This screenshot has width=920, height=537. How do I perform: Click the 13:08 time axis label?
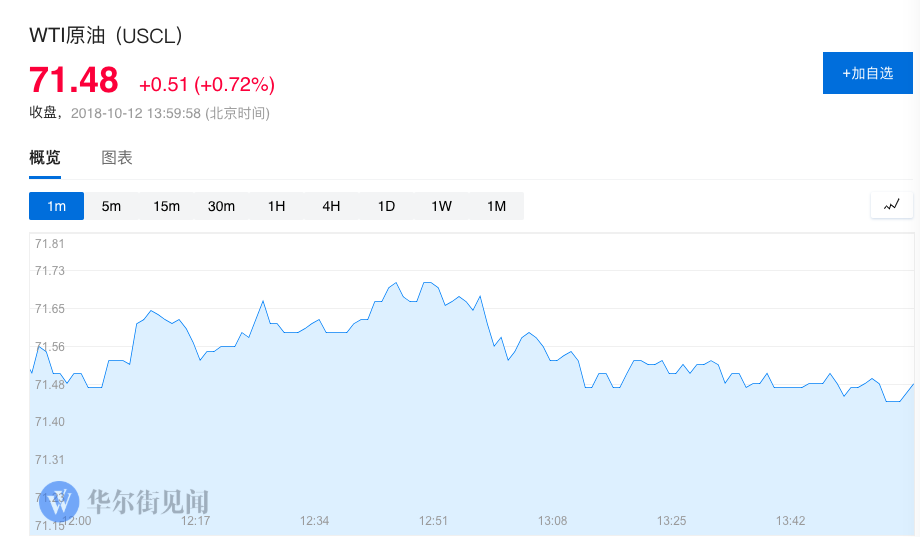[552, 521]
